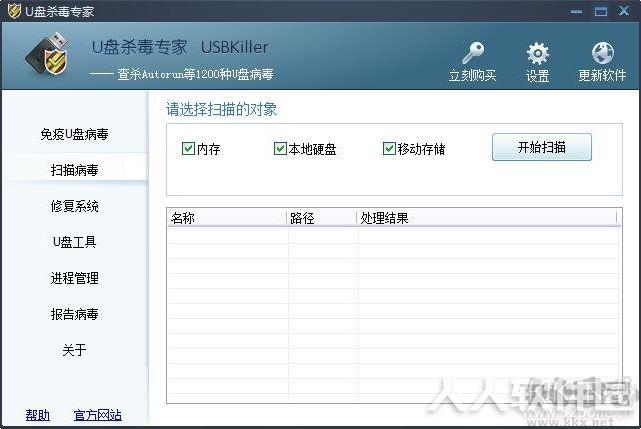Start scanning with 开始扫描 button
The width and height of the screenshot is (641, 429).
click(x=542, y=147)
